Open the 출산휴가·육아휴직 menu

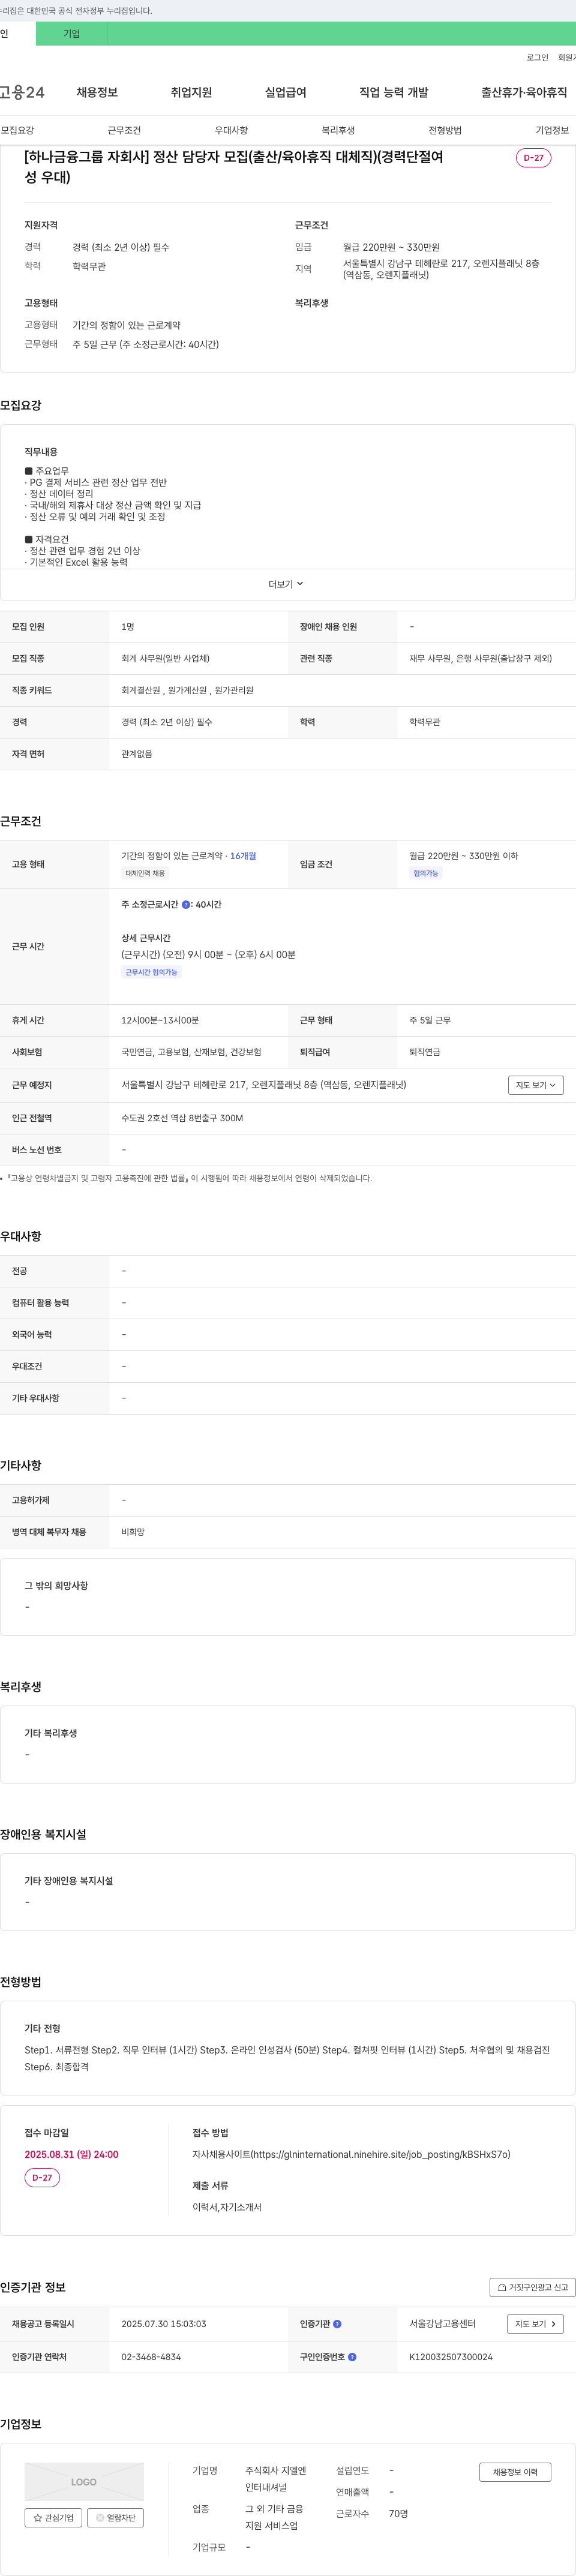click(x=524, y=92)
